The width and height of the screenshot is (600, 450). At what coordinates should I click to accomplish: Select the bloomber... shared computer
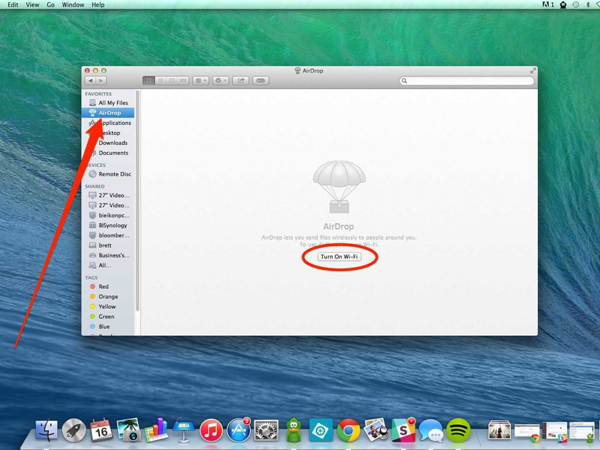coord(108,235)
